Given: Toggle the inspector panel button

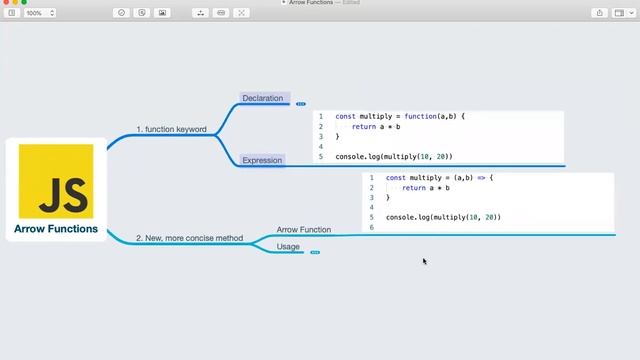Looking at the screenshot, I should [619, 13].
